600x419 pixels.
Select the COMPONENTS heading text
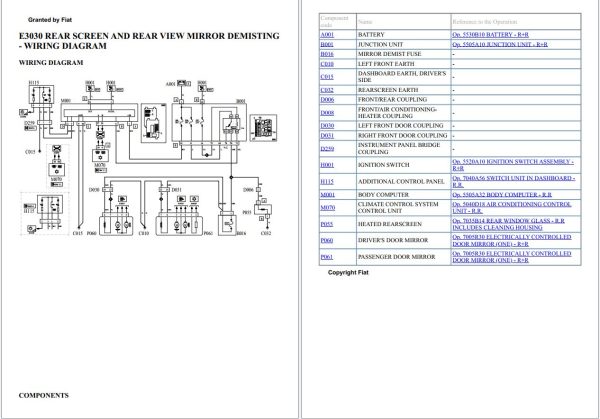[44, 396]
